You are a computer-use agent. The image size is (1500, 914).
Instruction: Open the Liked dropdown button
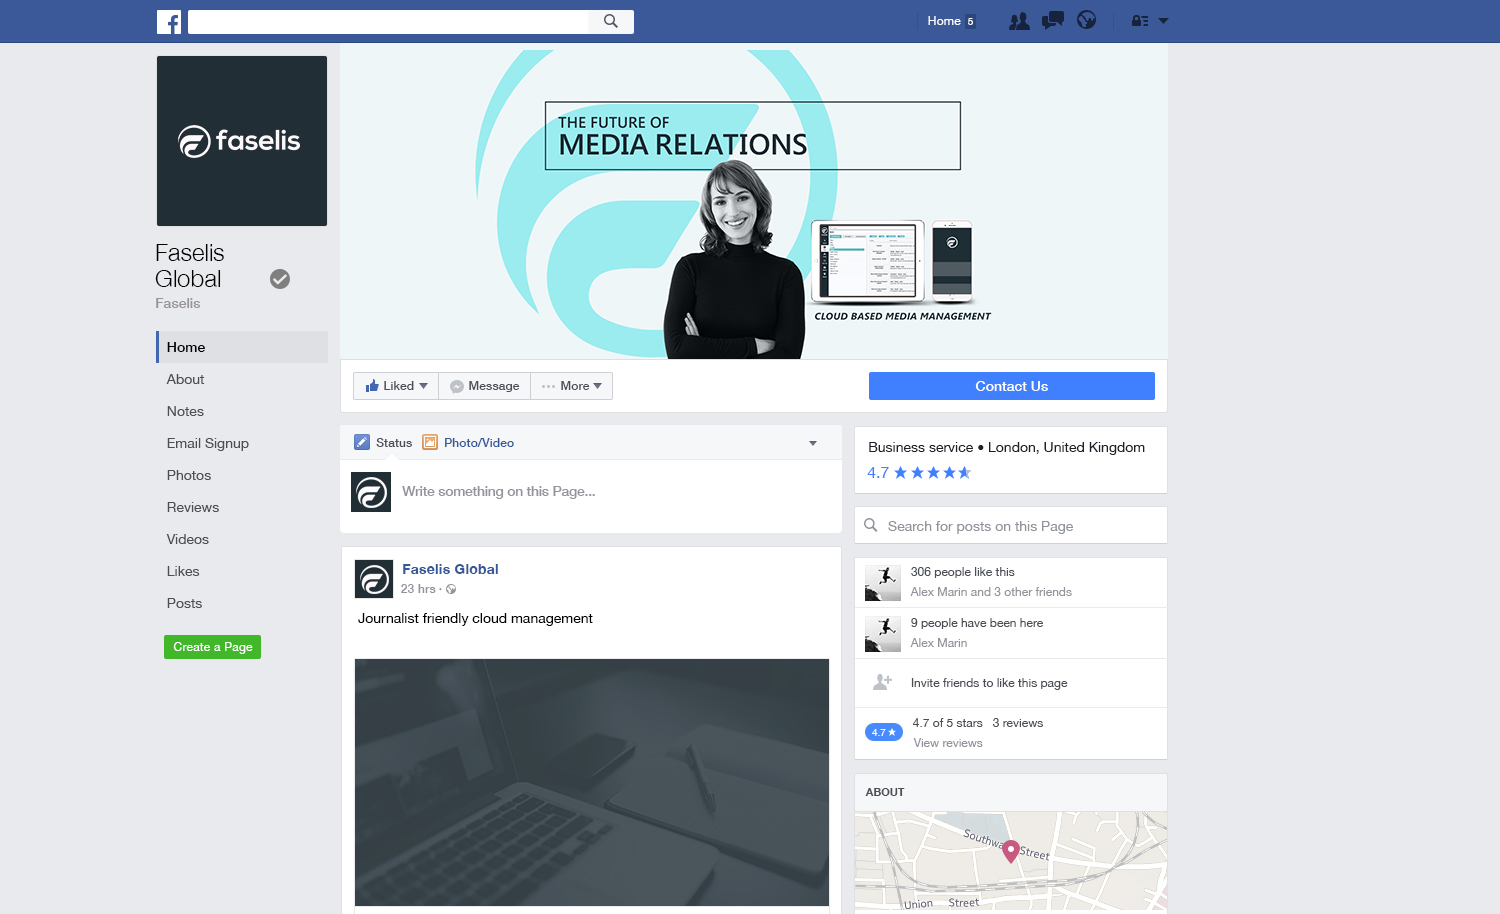pyautogui.click(x=396, y=386)
